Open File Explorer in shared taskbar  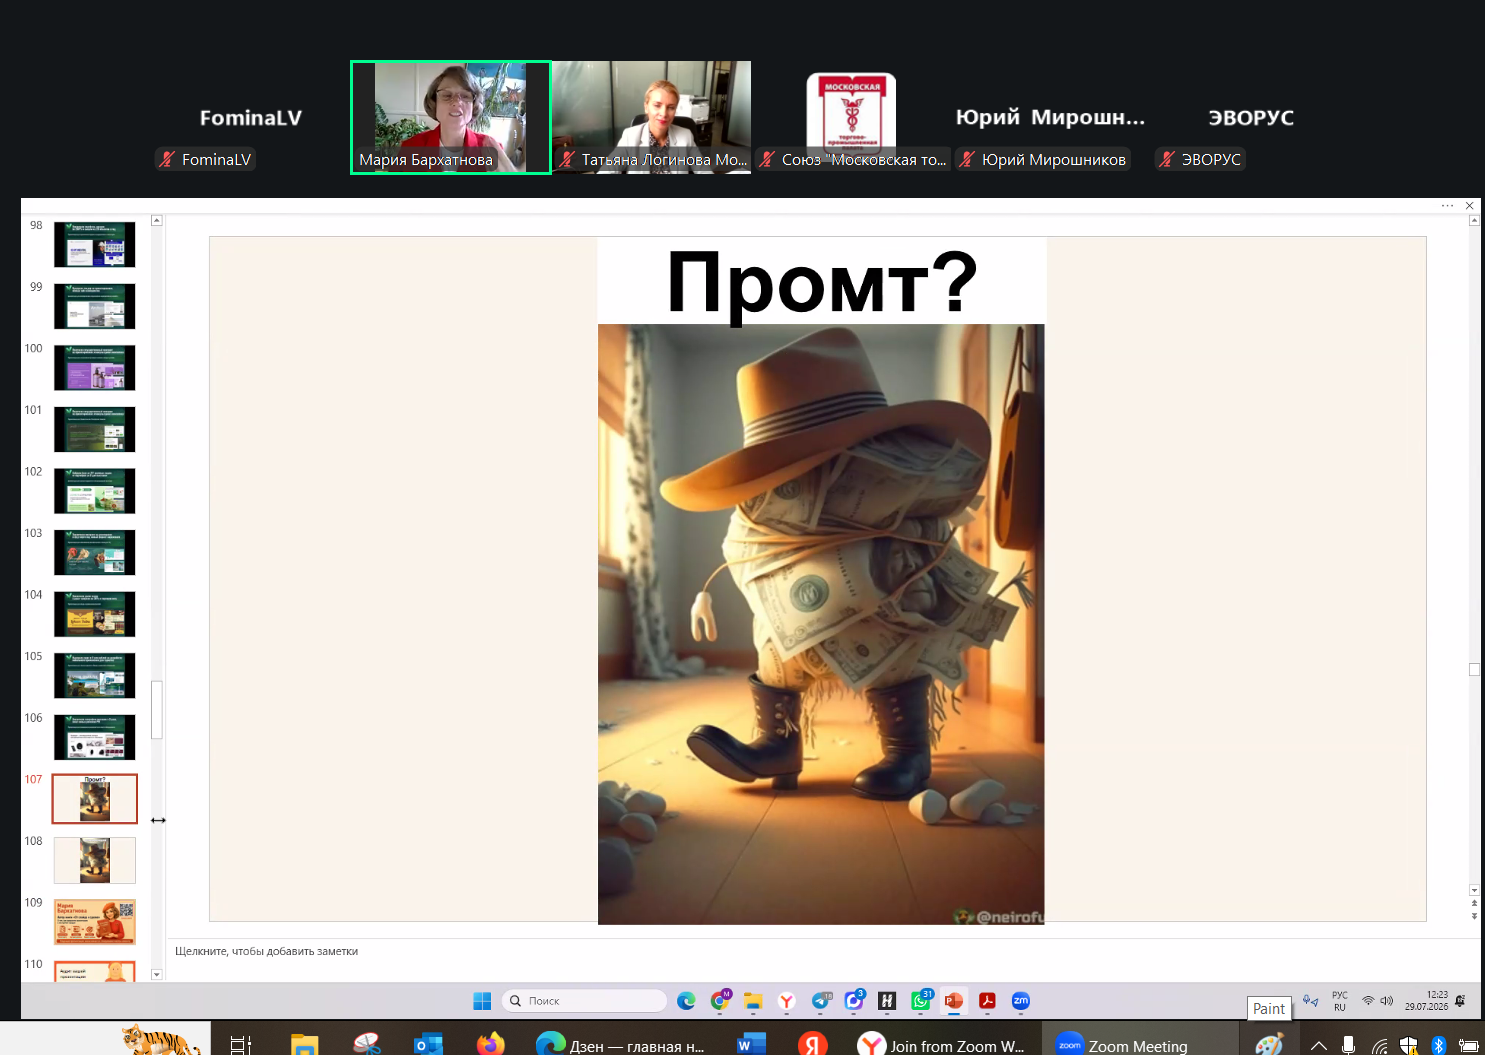(x=753, y=1001)
